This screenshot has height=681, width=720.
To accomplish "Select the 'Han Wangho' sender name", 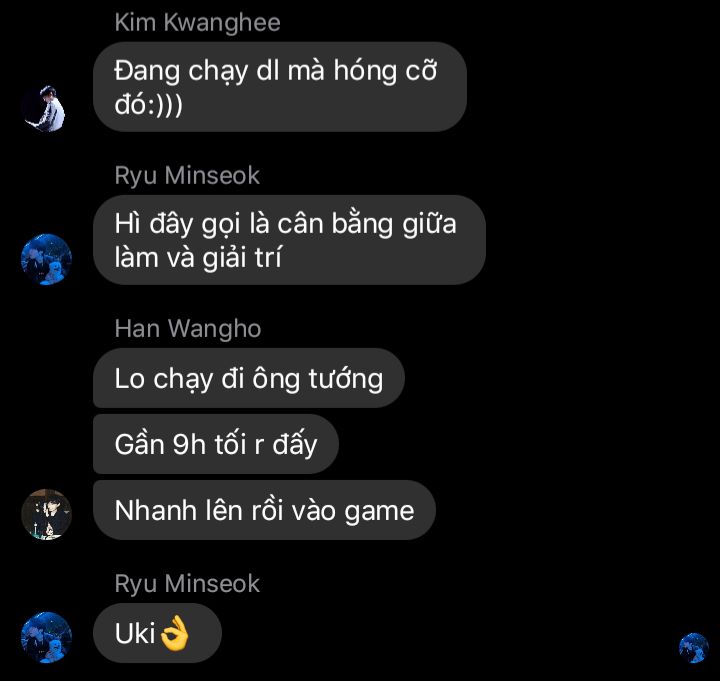I will [x=188, y=329].
